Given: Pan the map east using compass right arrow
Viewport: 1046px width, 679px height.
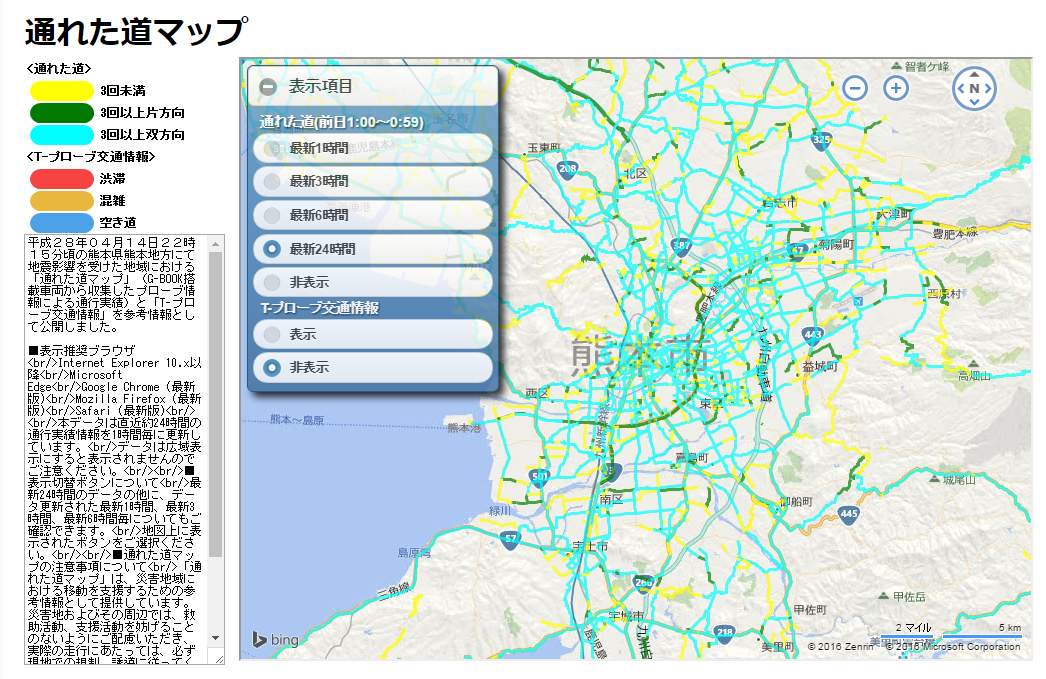Looking at the screenshot, I should [x=990, y=89].
